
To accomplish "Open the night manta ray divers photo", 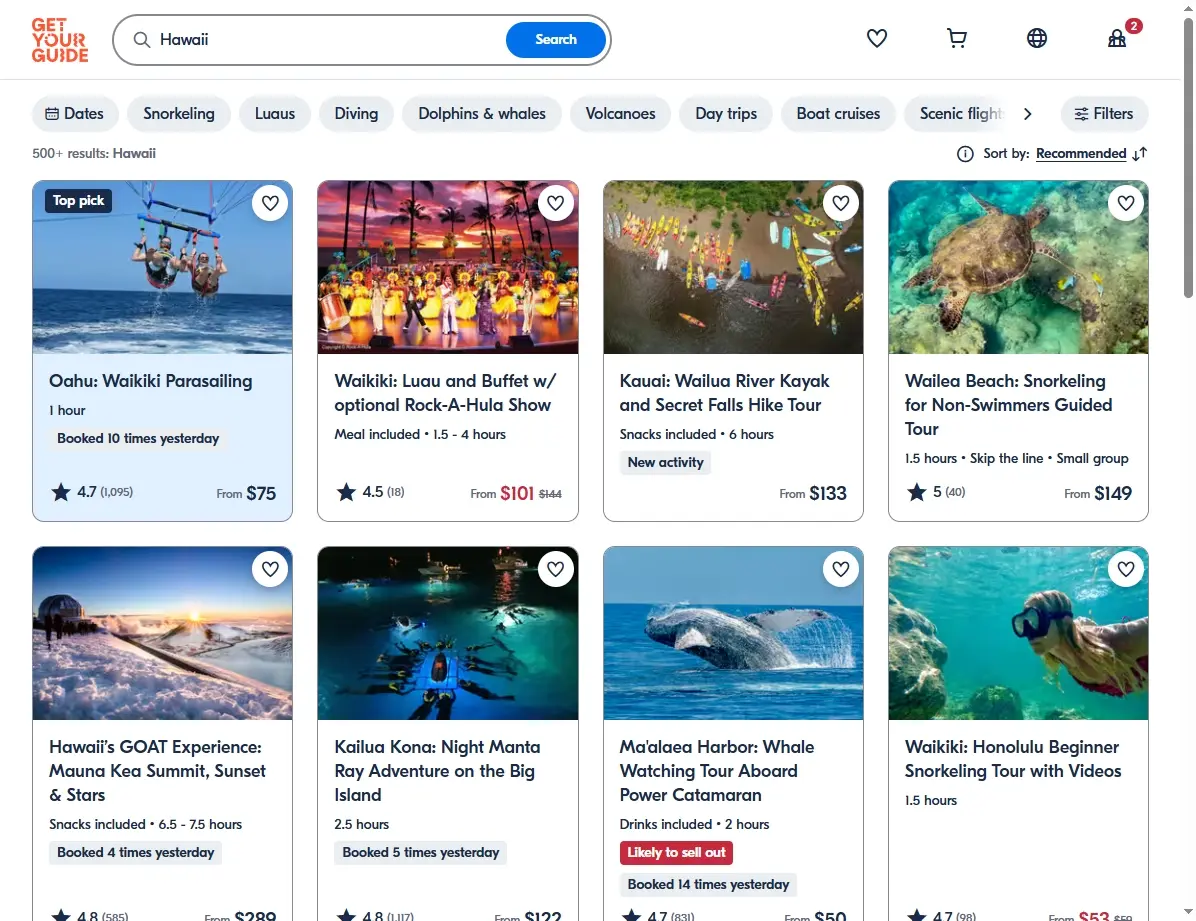I will (448, 633).
